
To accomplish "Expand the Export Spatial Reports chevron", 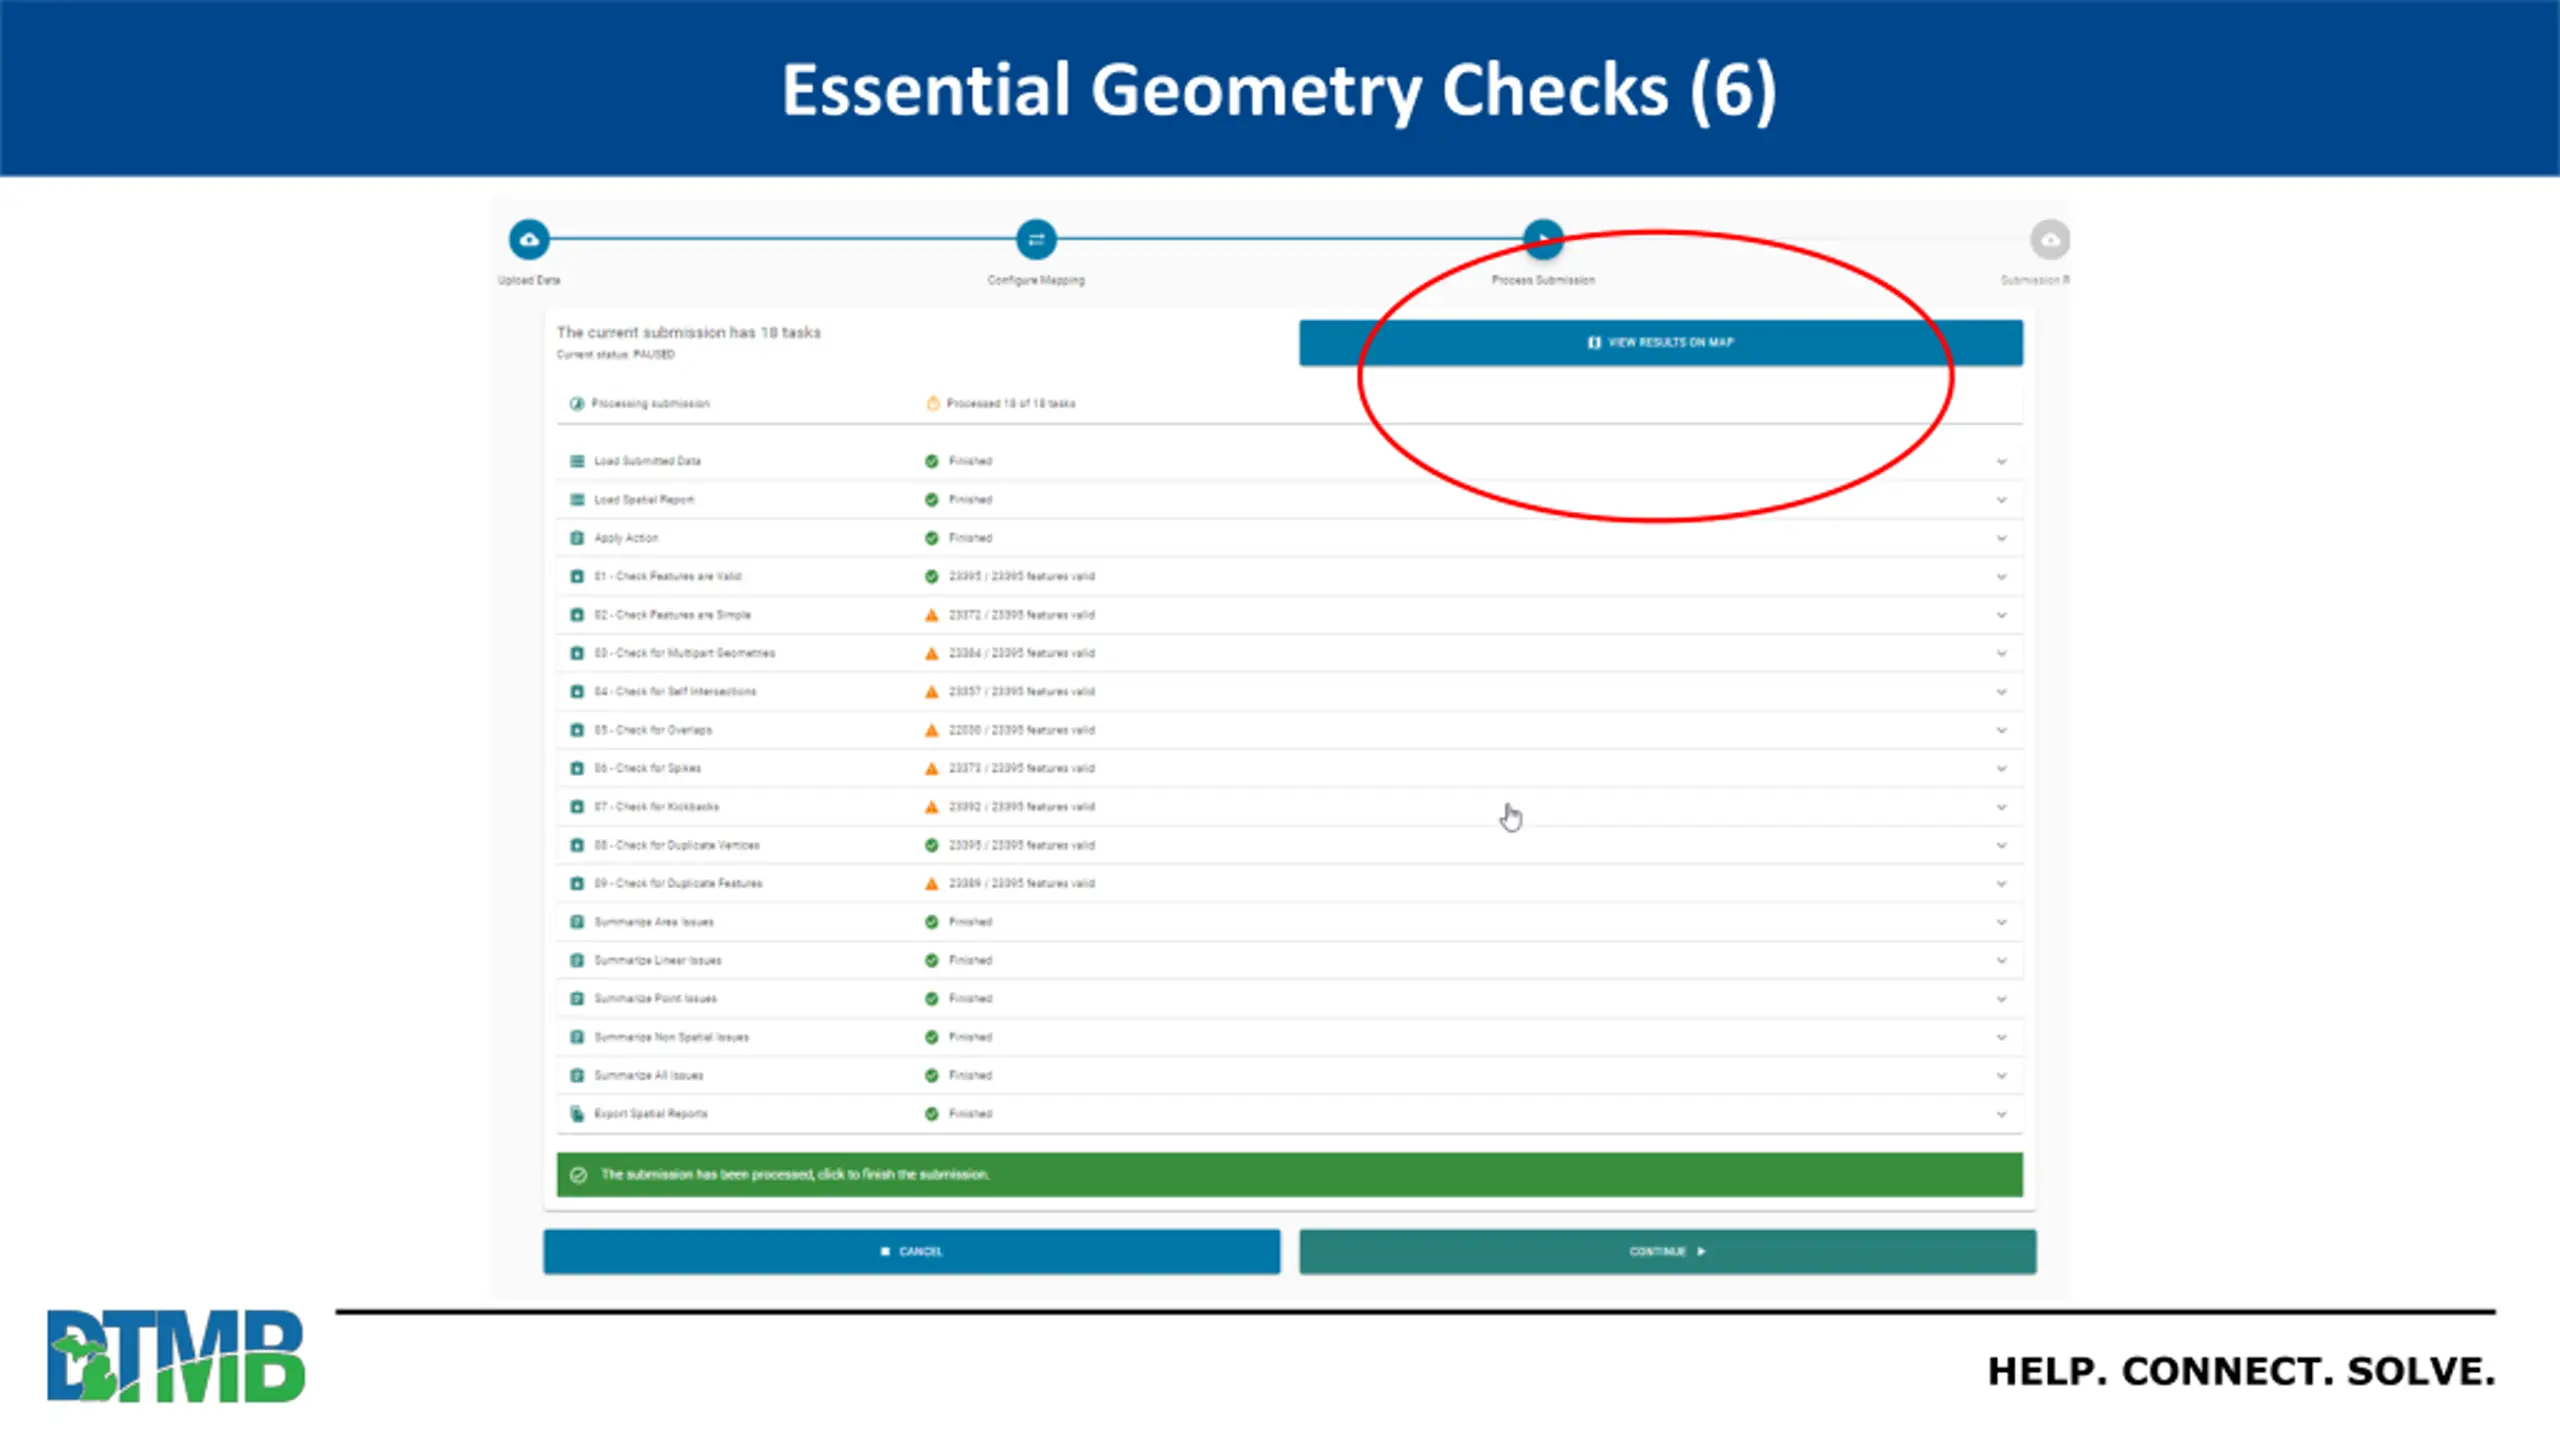I will click(2001, 1113).
